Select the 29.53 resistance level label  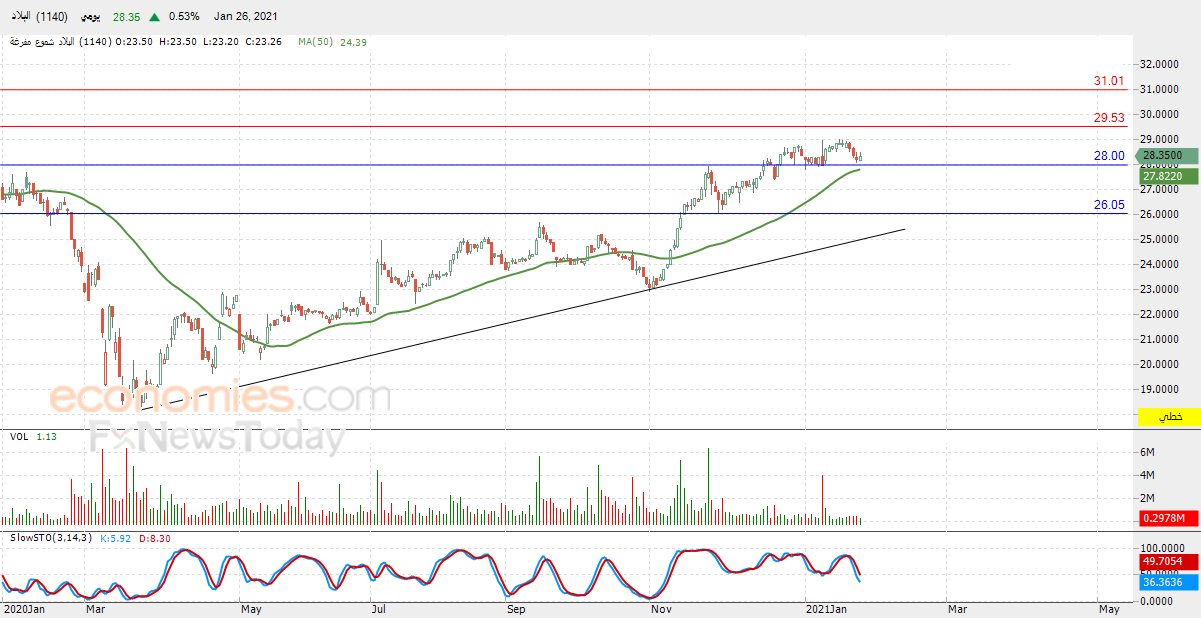pyautogui.click(x=1108, y=118)
